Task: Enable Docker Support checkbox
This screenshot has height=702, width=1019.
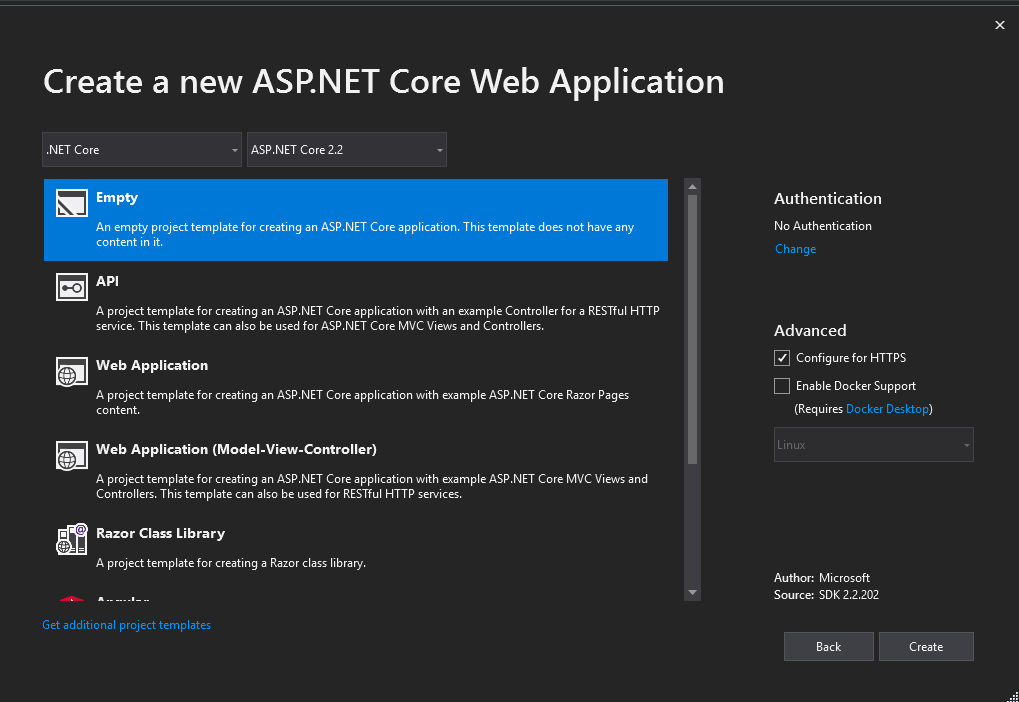Action: [782, 386]
